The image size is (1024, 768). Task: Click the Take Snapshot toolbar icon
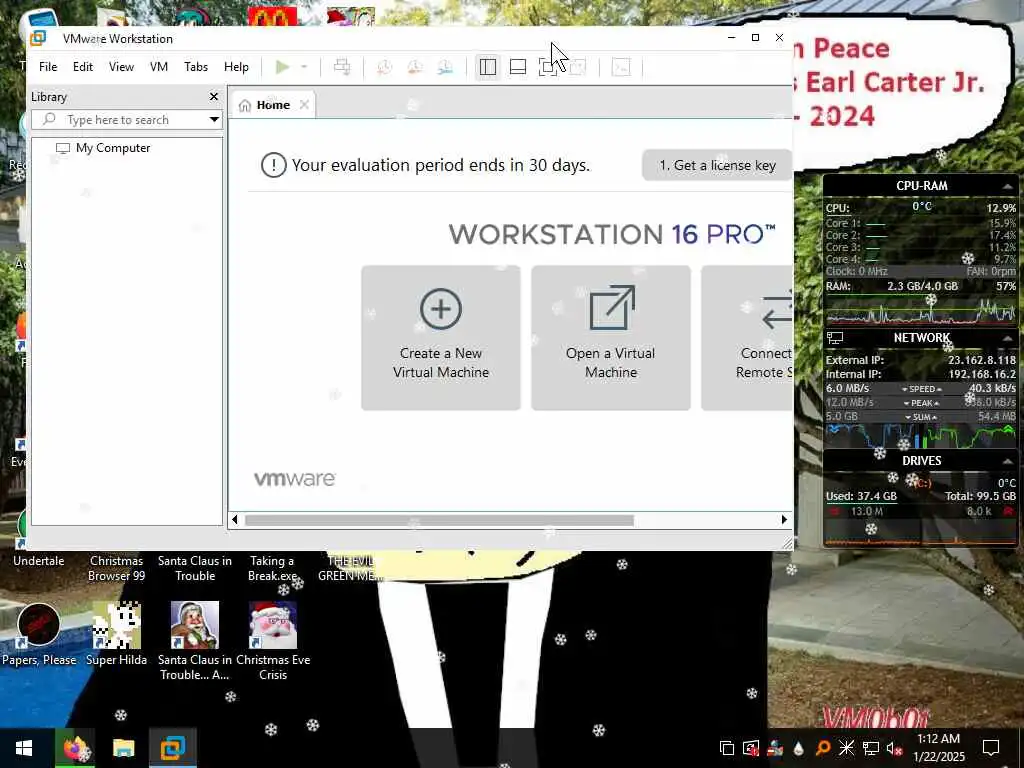(x=384, y=67)
